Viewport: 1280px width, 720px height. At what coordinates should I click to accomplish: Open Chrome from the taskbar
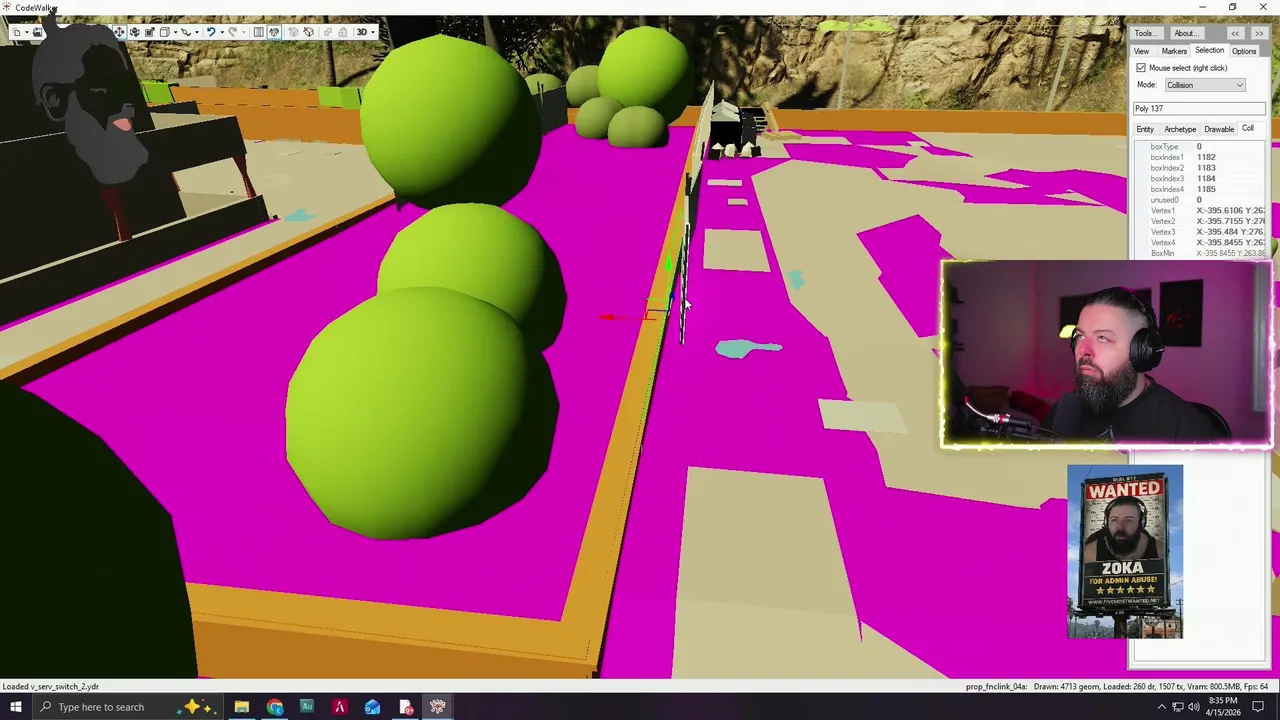[274, 707]
